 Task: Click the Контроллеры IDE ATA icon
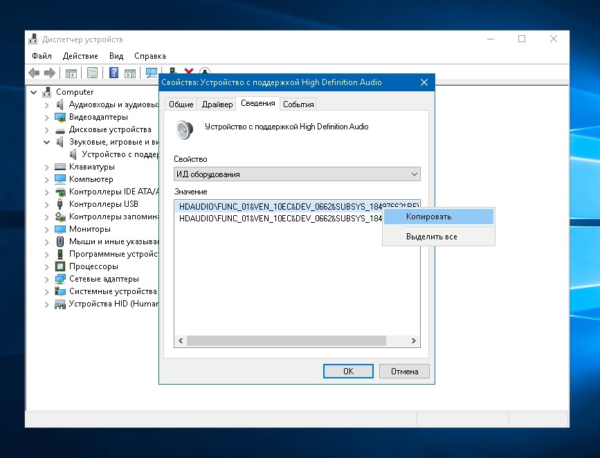coord(60,192)
